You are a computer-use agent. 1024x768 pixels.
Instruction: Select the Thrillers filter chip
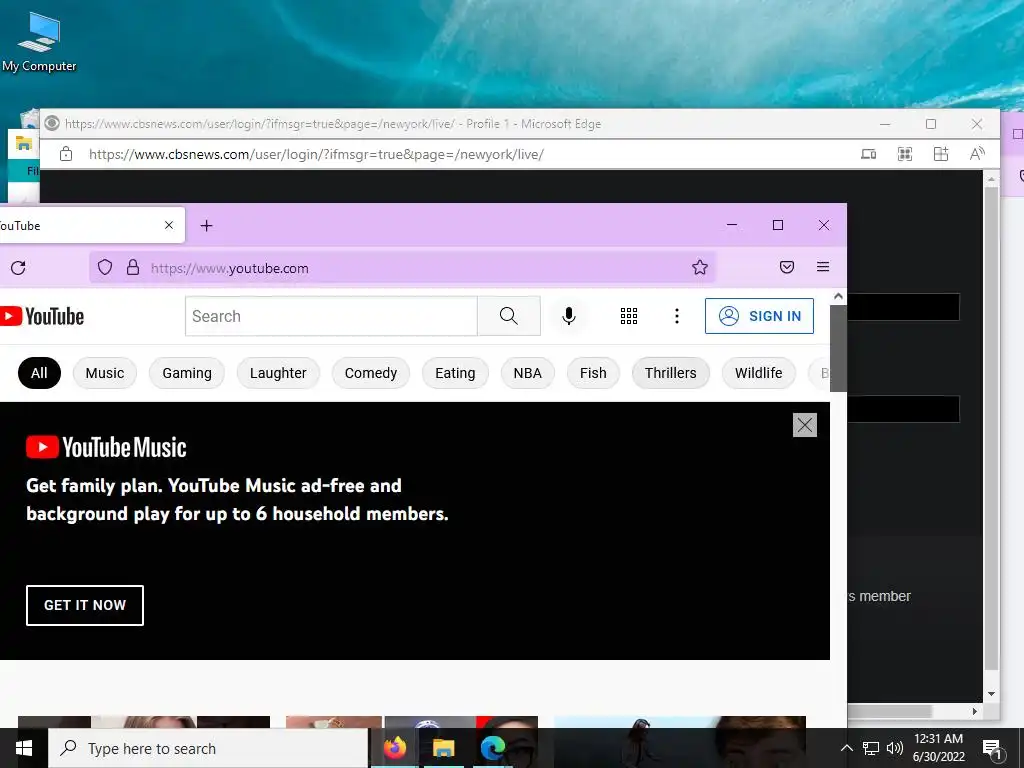[x=671, y=373]
